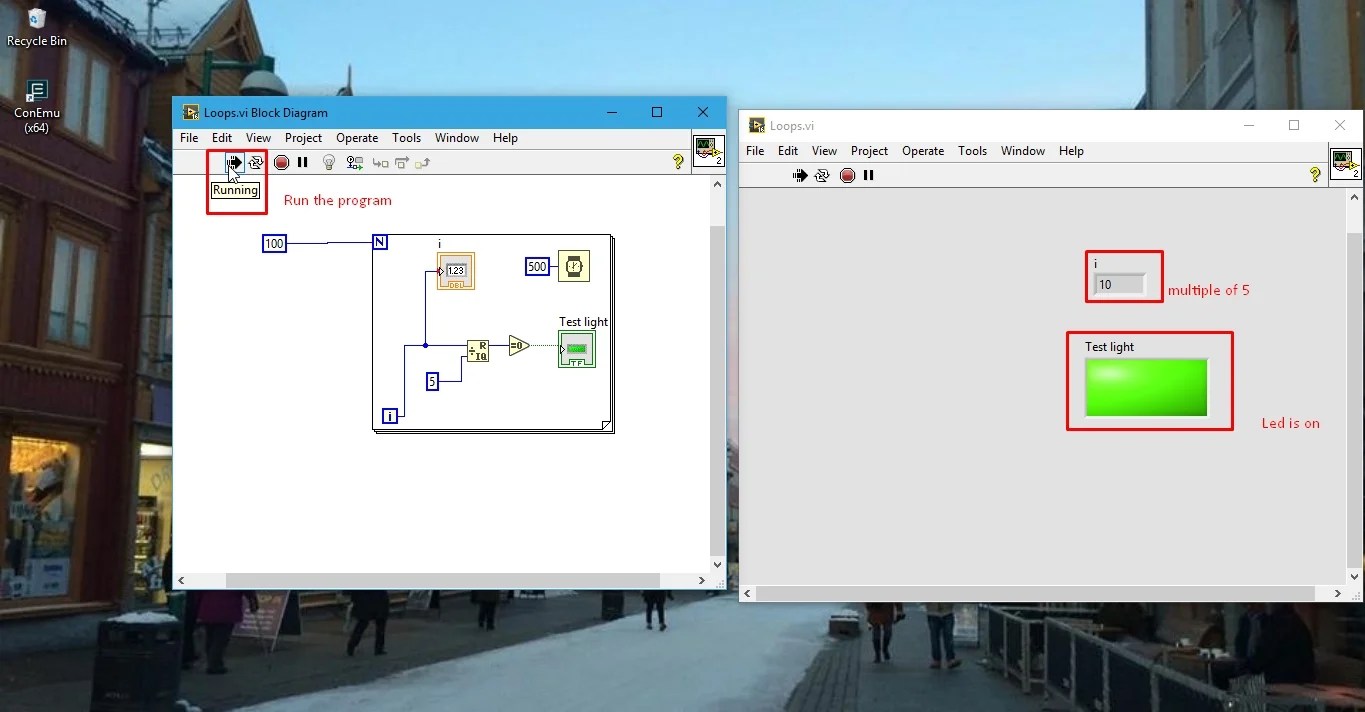Toggle Retain Wire Values in the toolbar

[x=354, y=162]
